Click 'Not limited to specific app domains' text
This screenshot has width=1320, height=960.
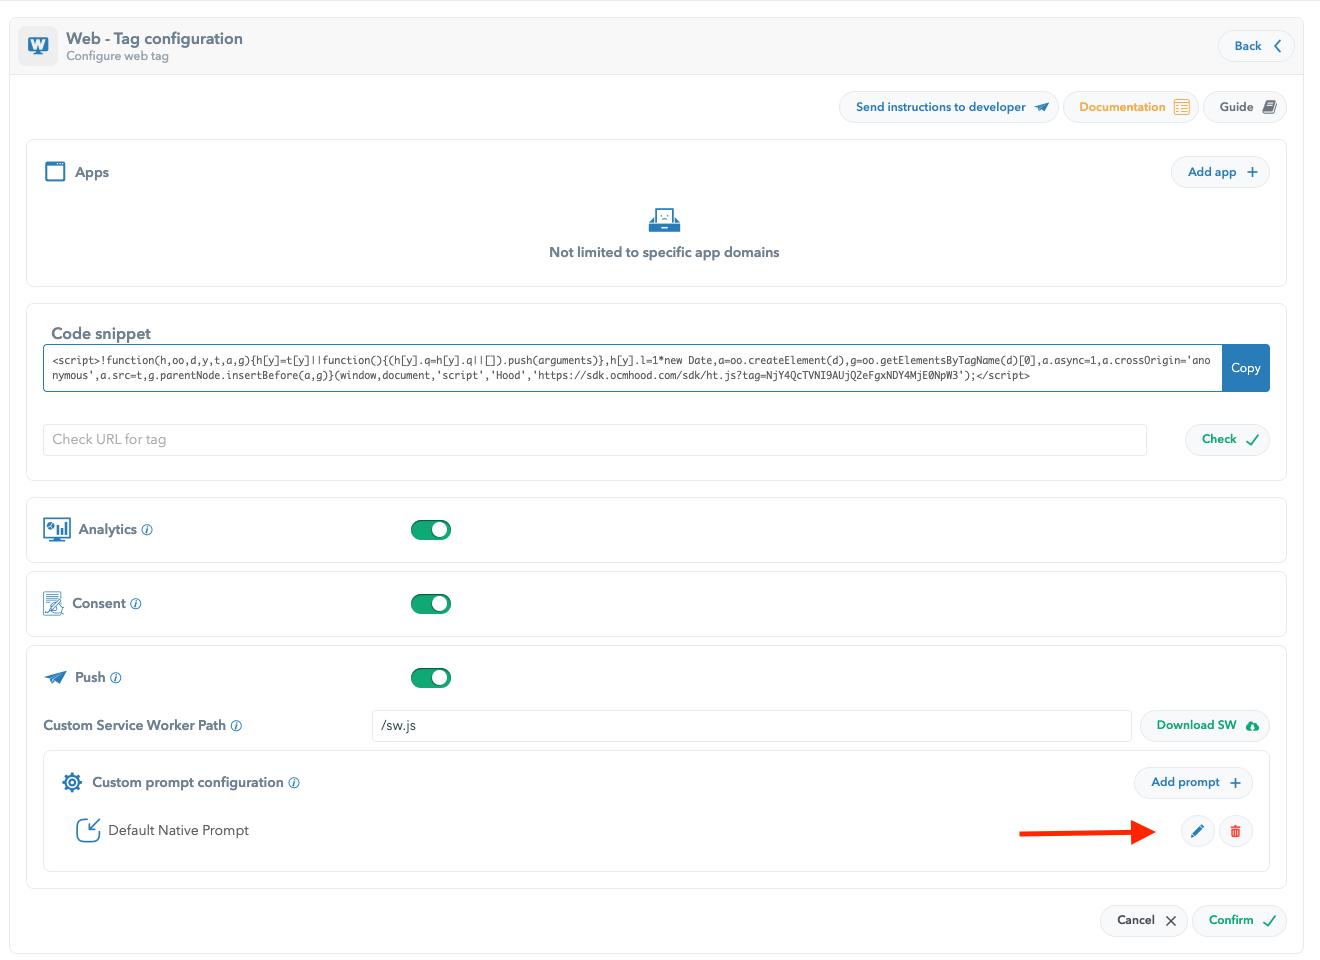tap(664, 253)
